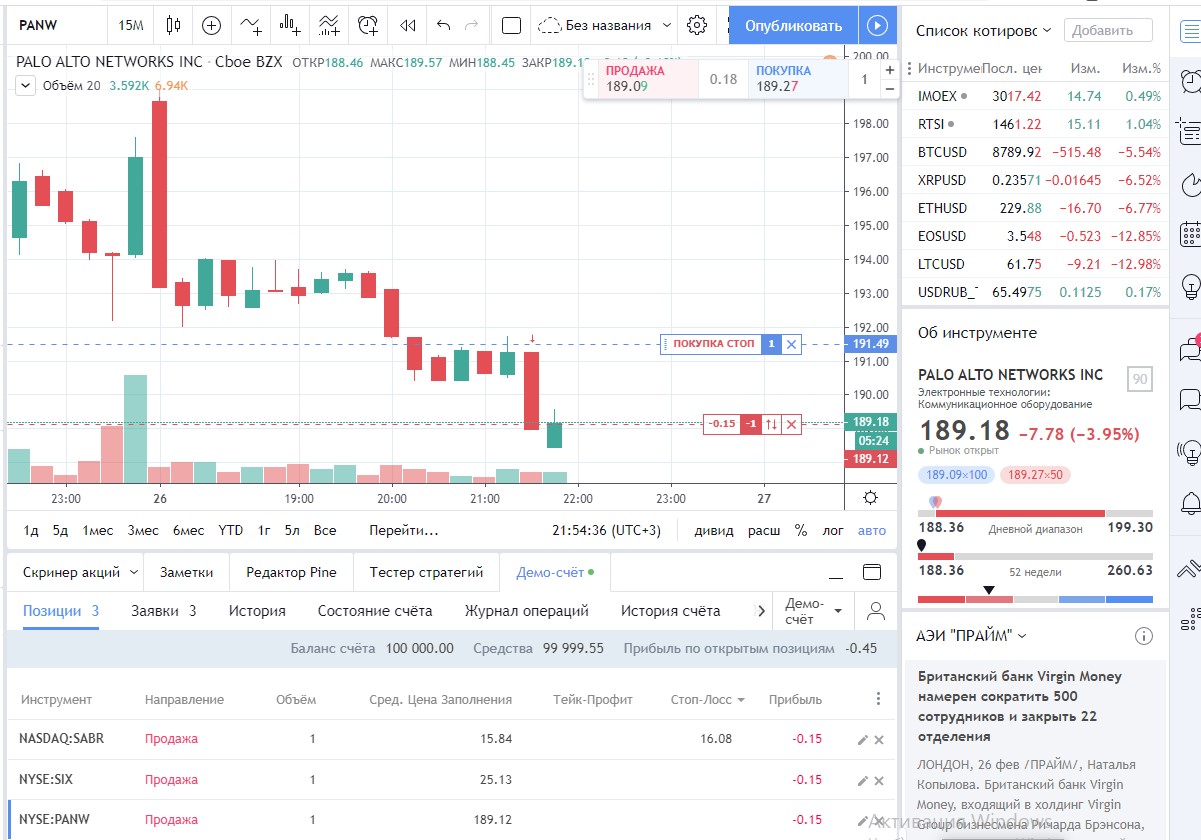
Task: Open indicator templates
Action: point(329,25)
